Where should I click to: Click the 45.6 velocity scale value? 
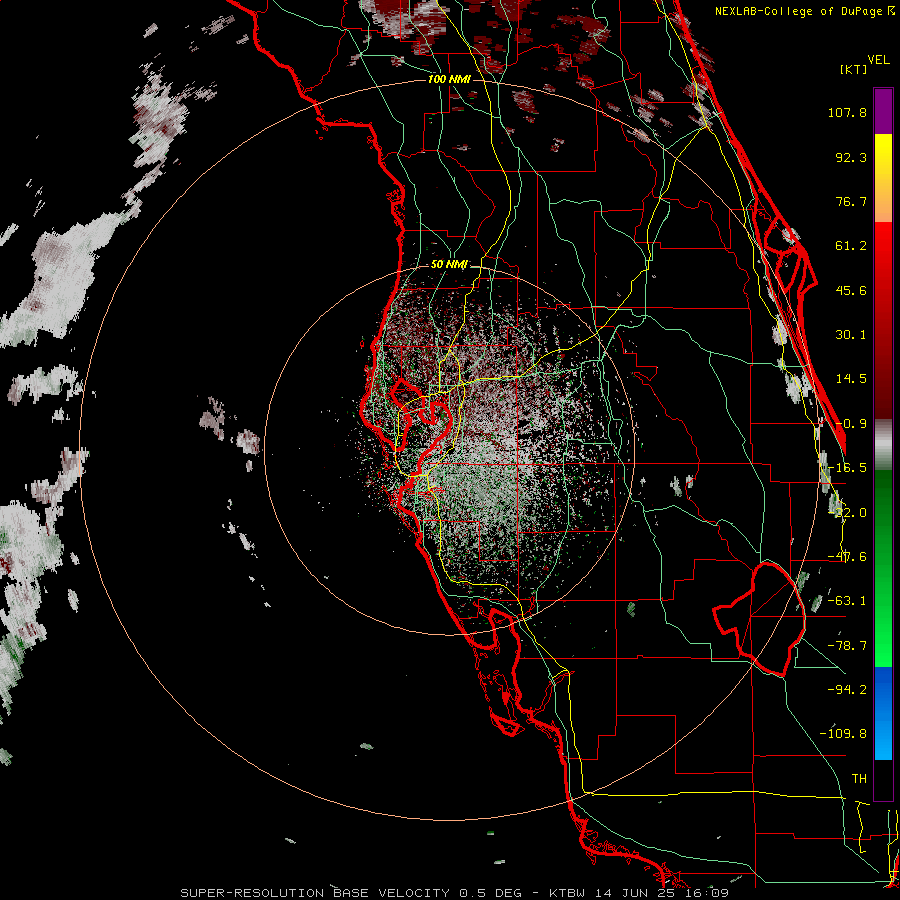[851, 290]
